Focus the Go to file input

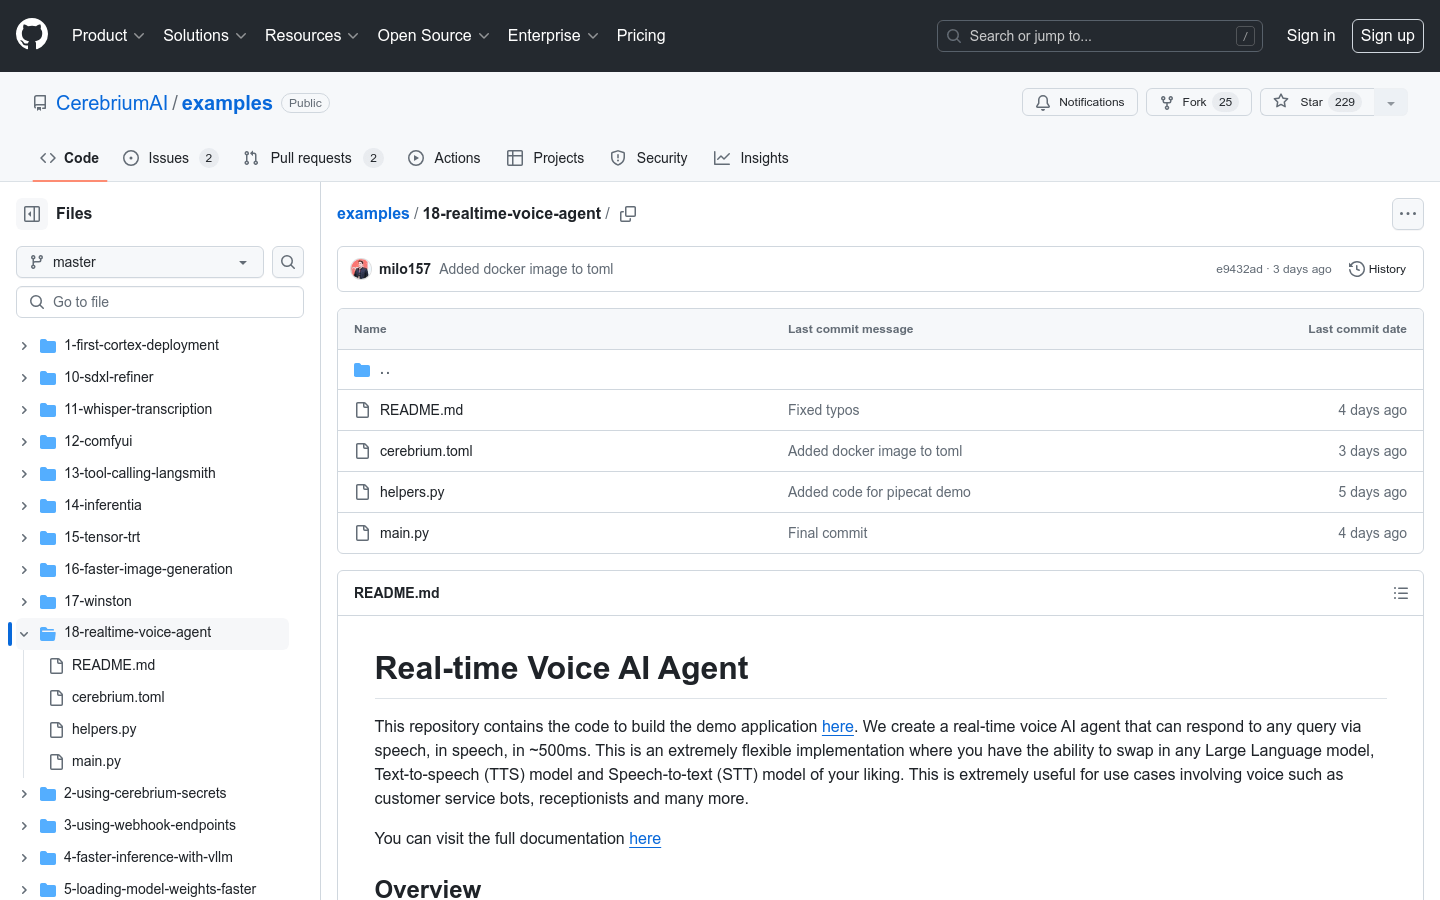[160, 302]
